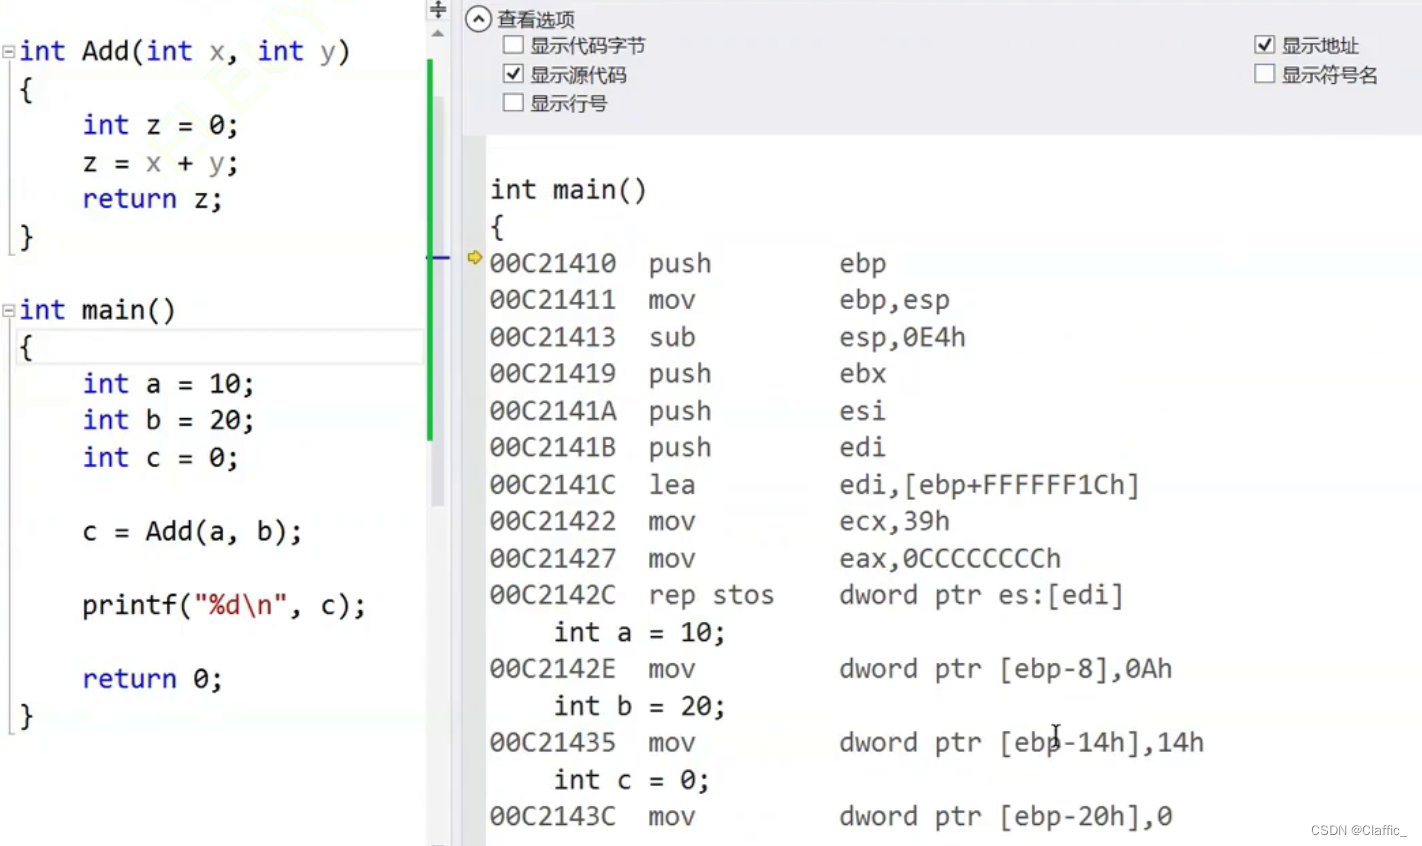The width and height of the screenshot is (1422, 846).
Task: Click address 00C21435 in disassembly
Action: point(553,743)
